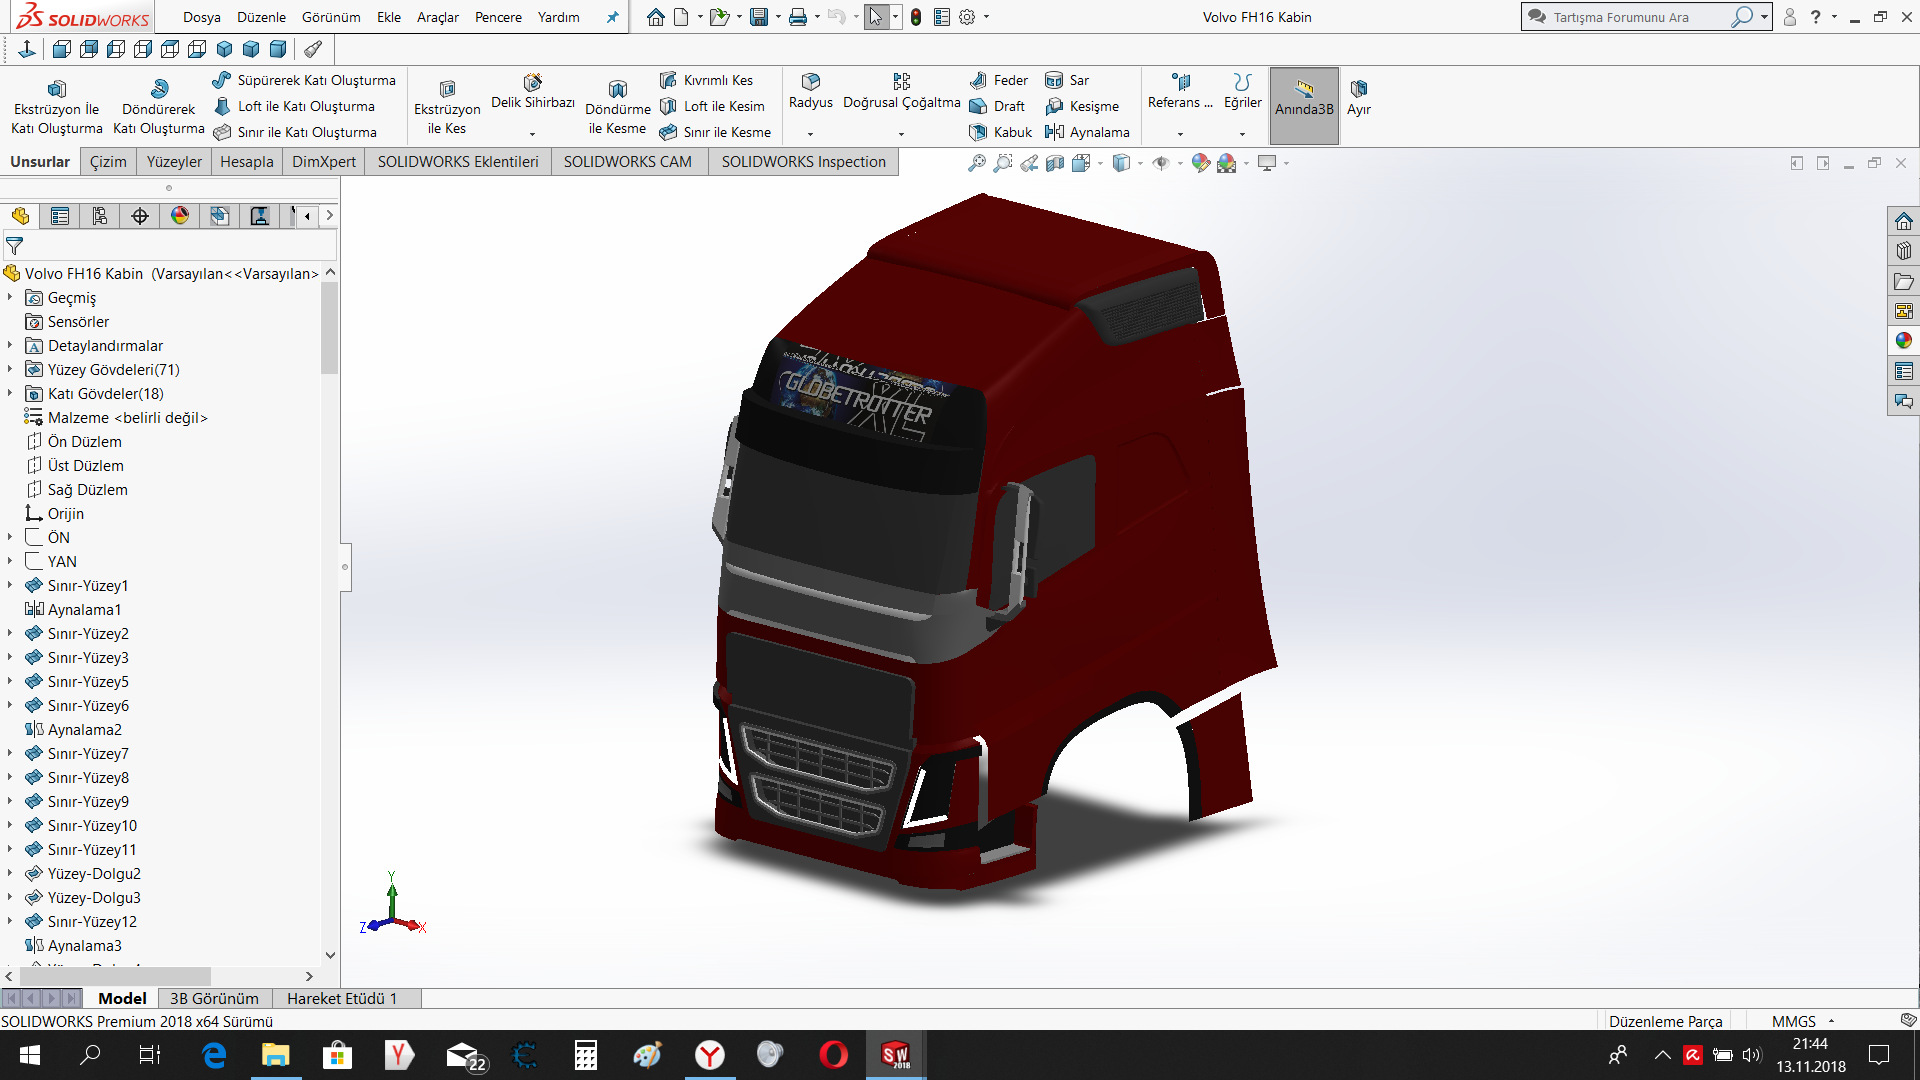Select the Radyus fillet tool
Viewport: 1920px width, 1080px height.
pyautogui.click(x=810, y=92)
